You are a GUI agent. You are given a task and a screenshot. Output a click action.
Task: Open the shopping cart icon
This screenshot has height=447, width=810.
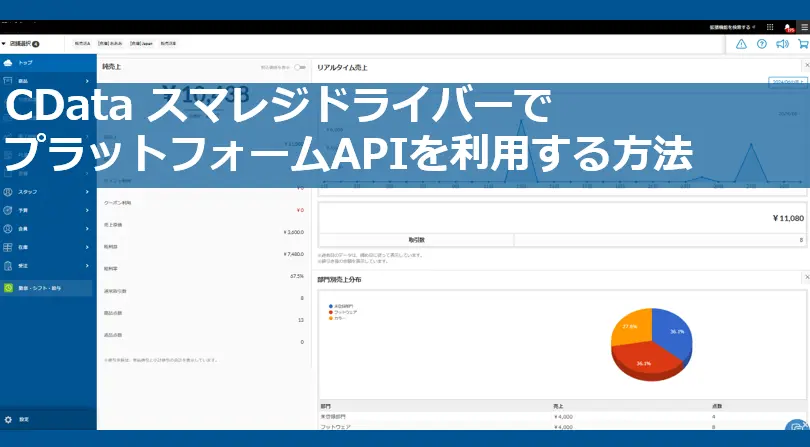click(803, 44)
